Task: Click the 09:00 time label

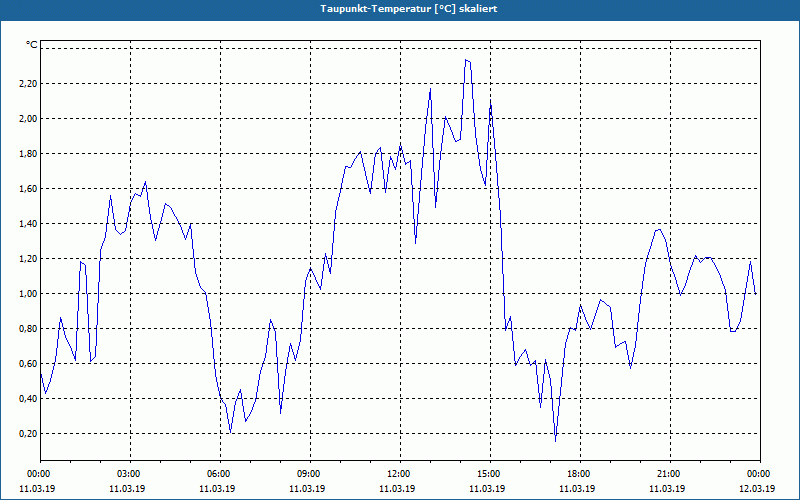Action: (310, 474)
